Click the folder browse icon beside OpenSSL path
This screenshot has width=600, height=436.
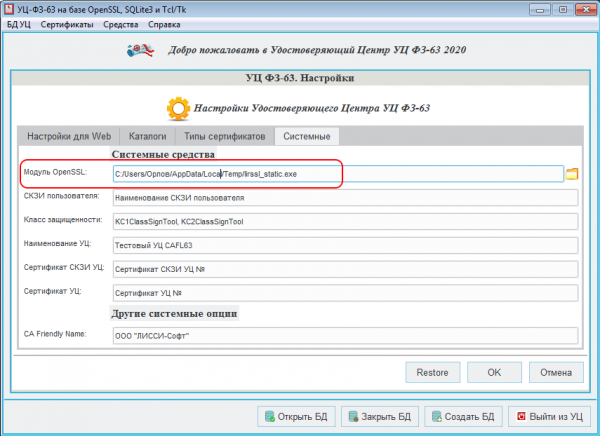tap(573, 174)
